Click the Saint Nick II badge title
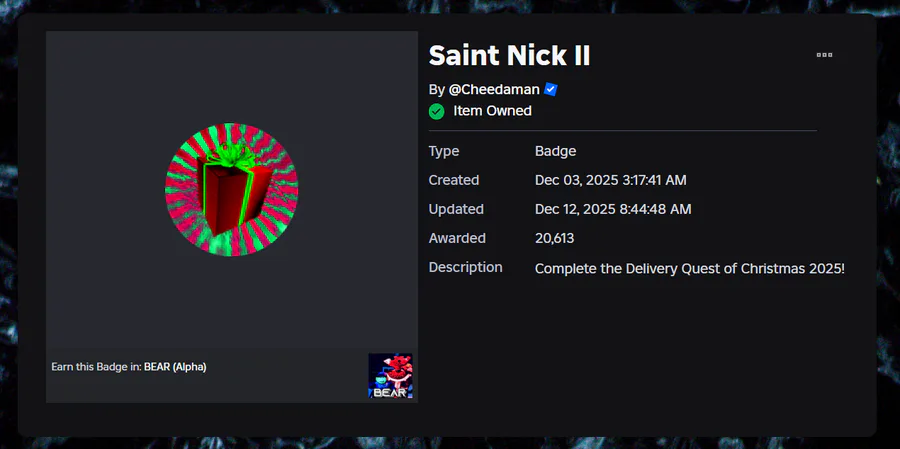Viewport: 900px width, 449px height. point(509,55)
